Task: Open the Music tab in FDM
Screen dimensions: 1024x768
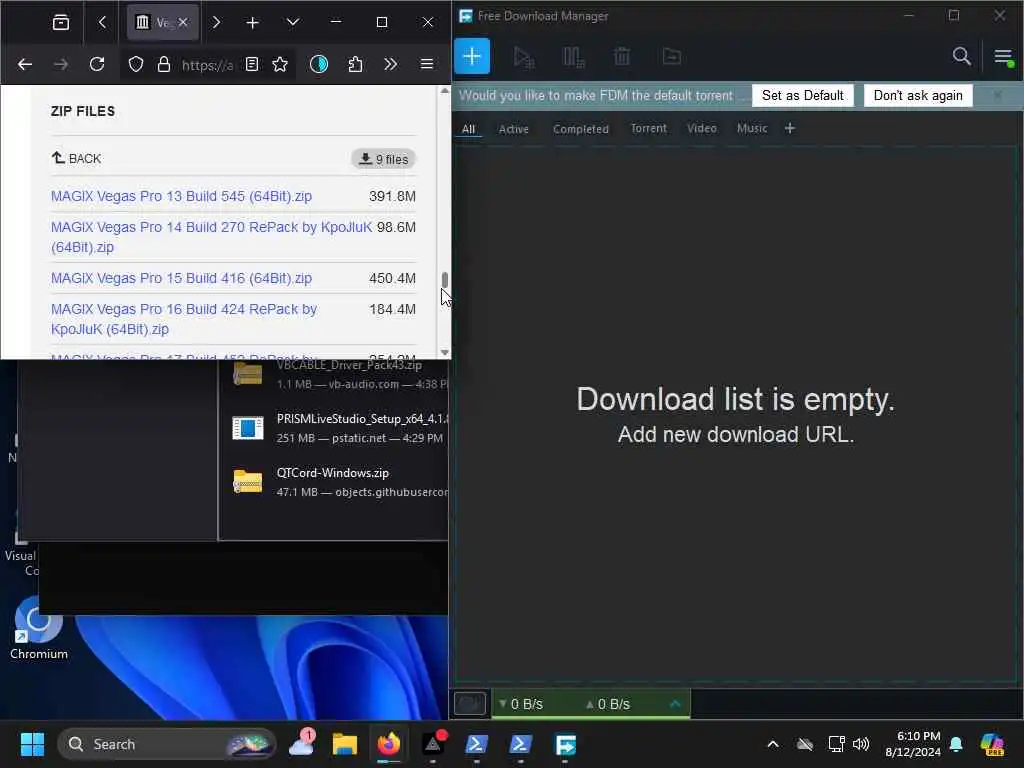Action: click(752, 128)
